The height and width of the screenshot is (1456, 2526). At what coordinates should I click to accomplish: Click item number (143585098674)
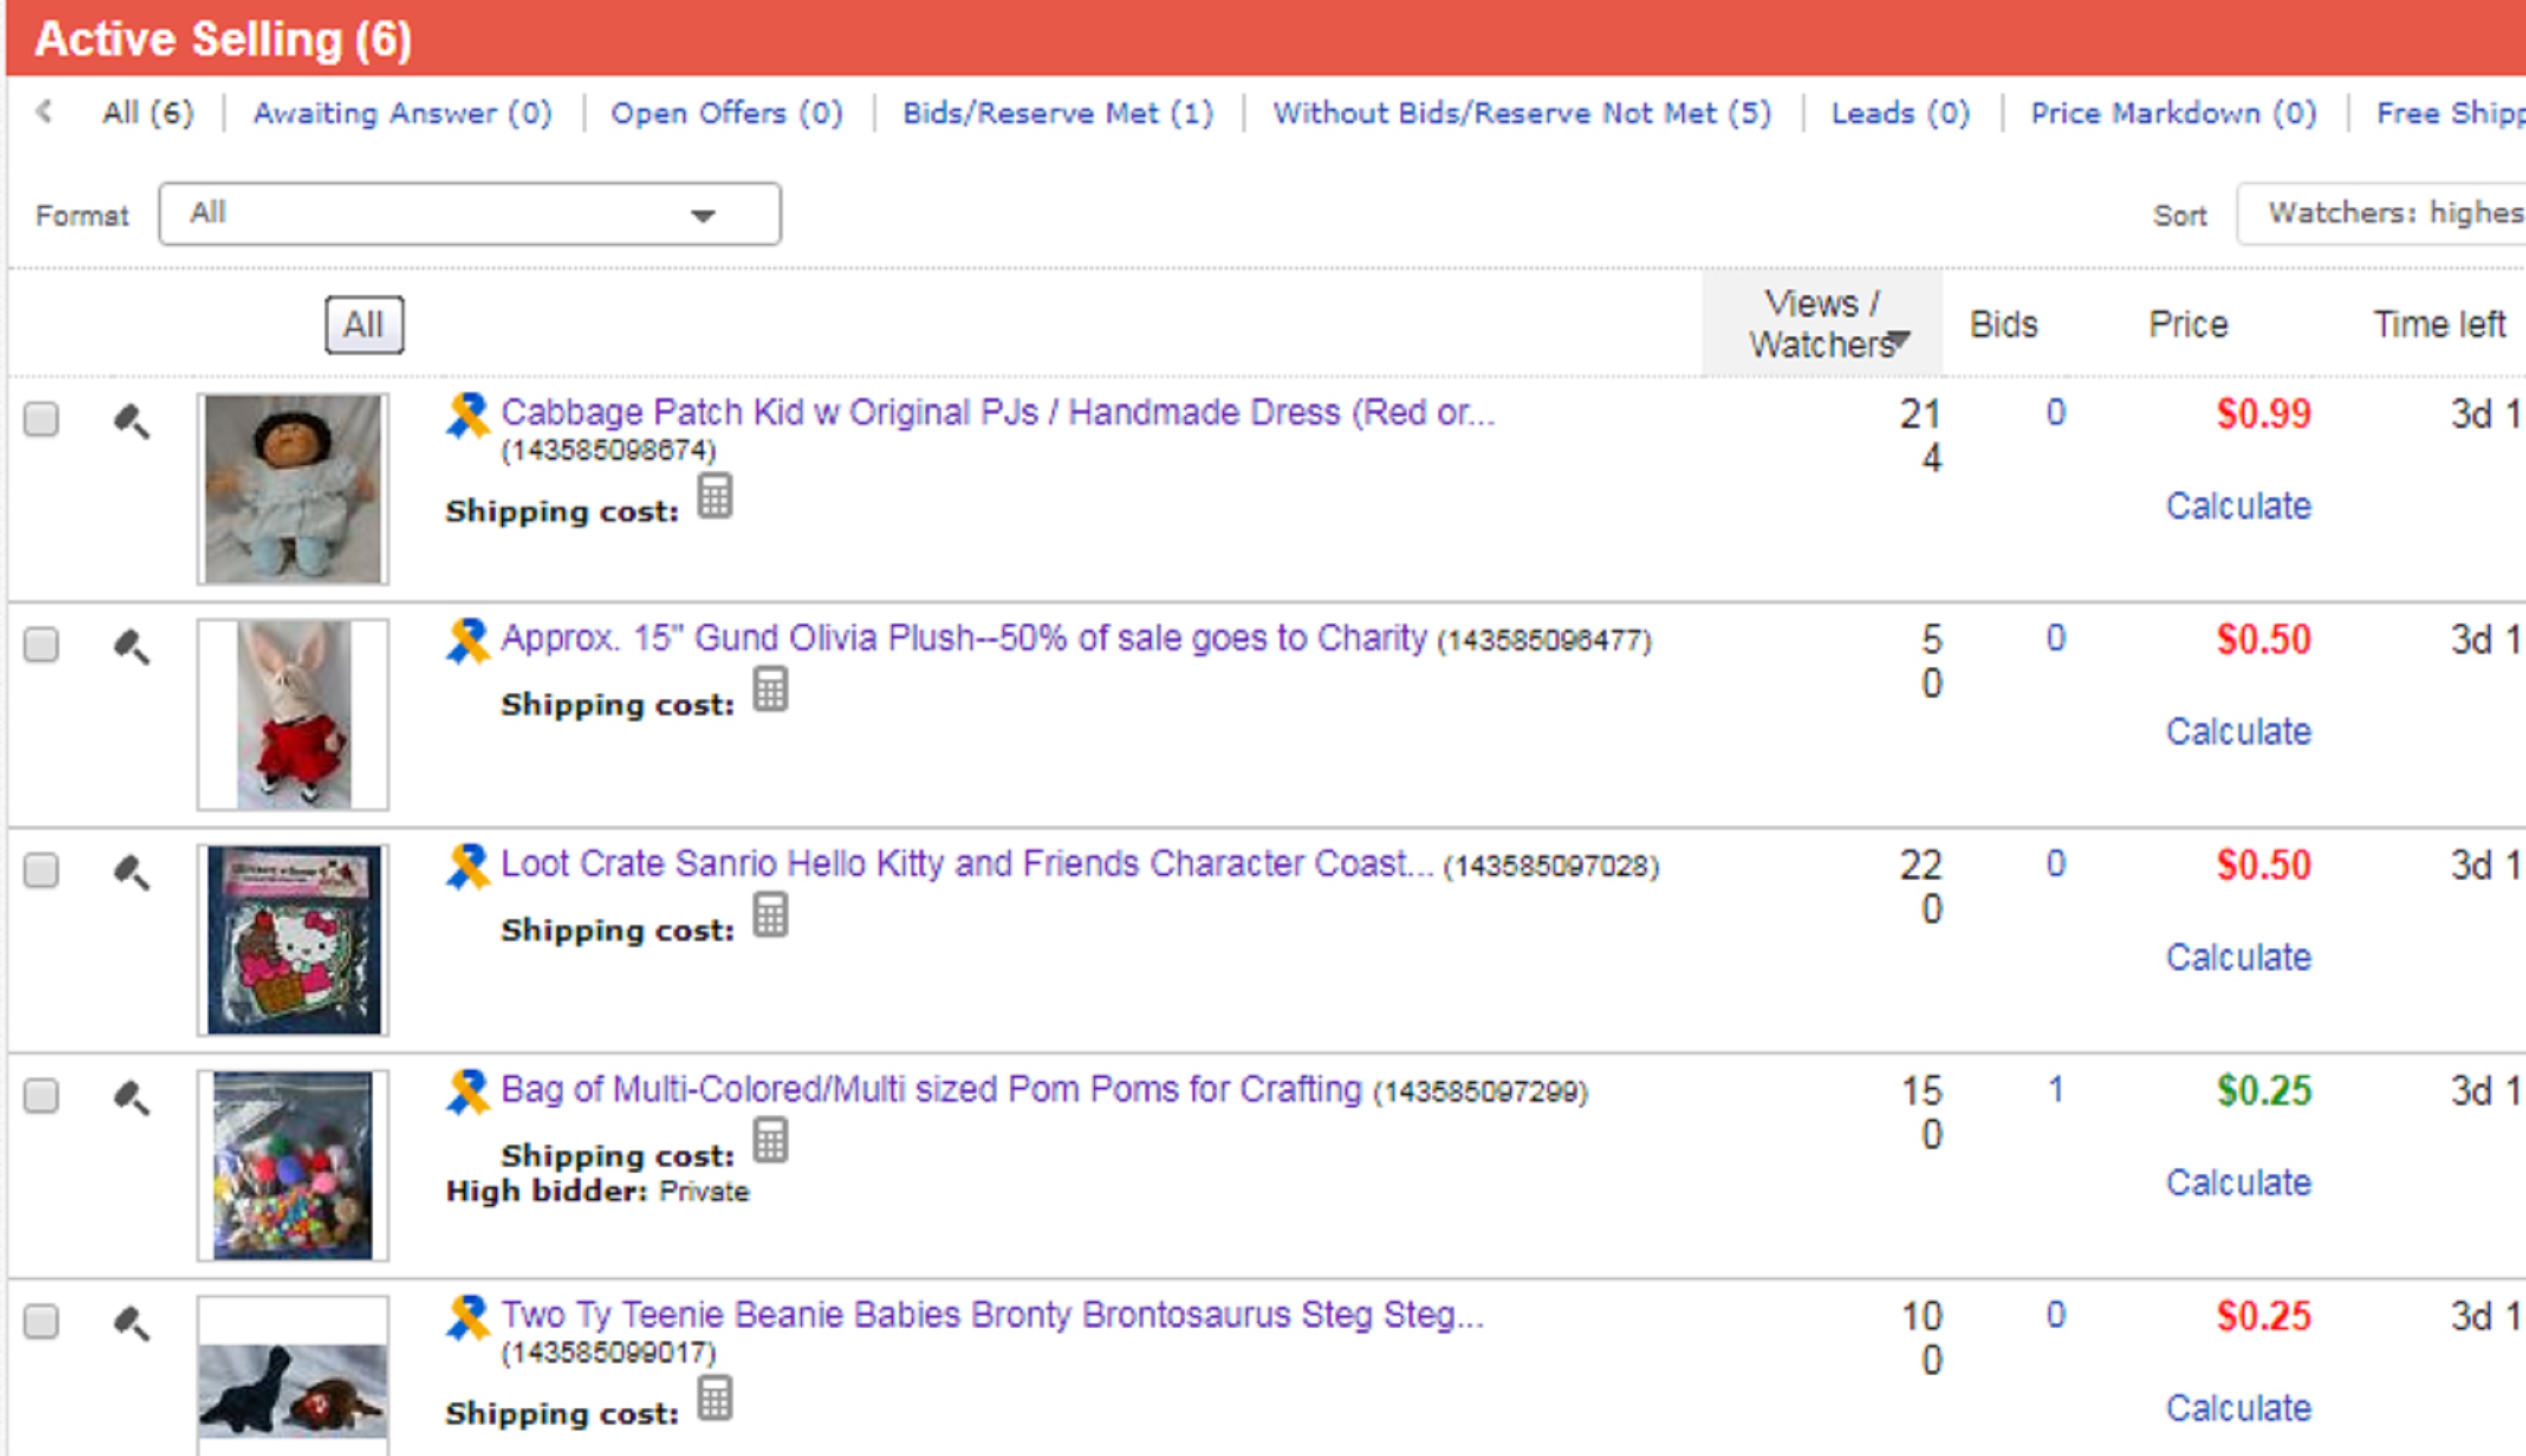click(609, 450)
